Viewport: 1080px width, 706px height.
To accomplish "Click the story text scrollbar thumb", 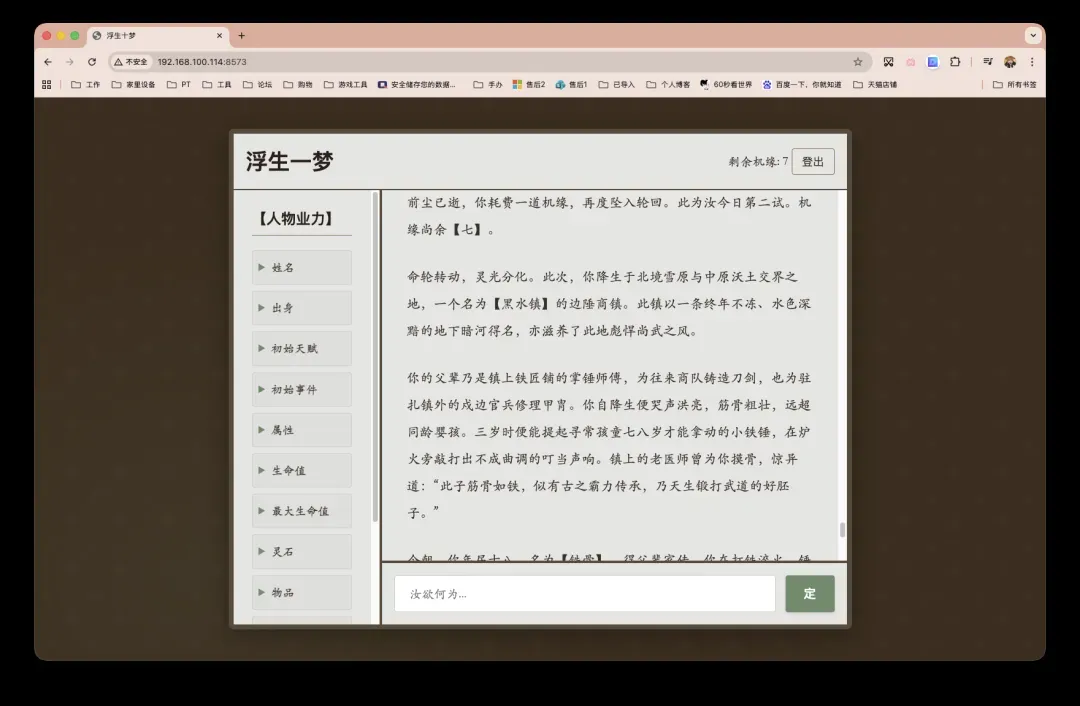I will coord(842,529).
